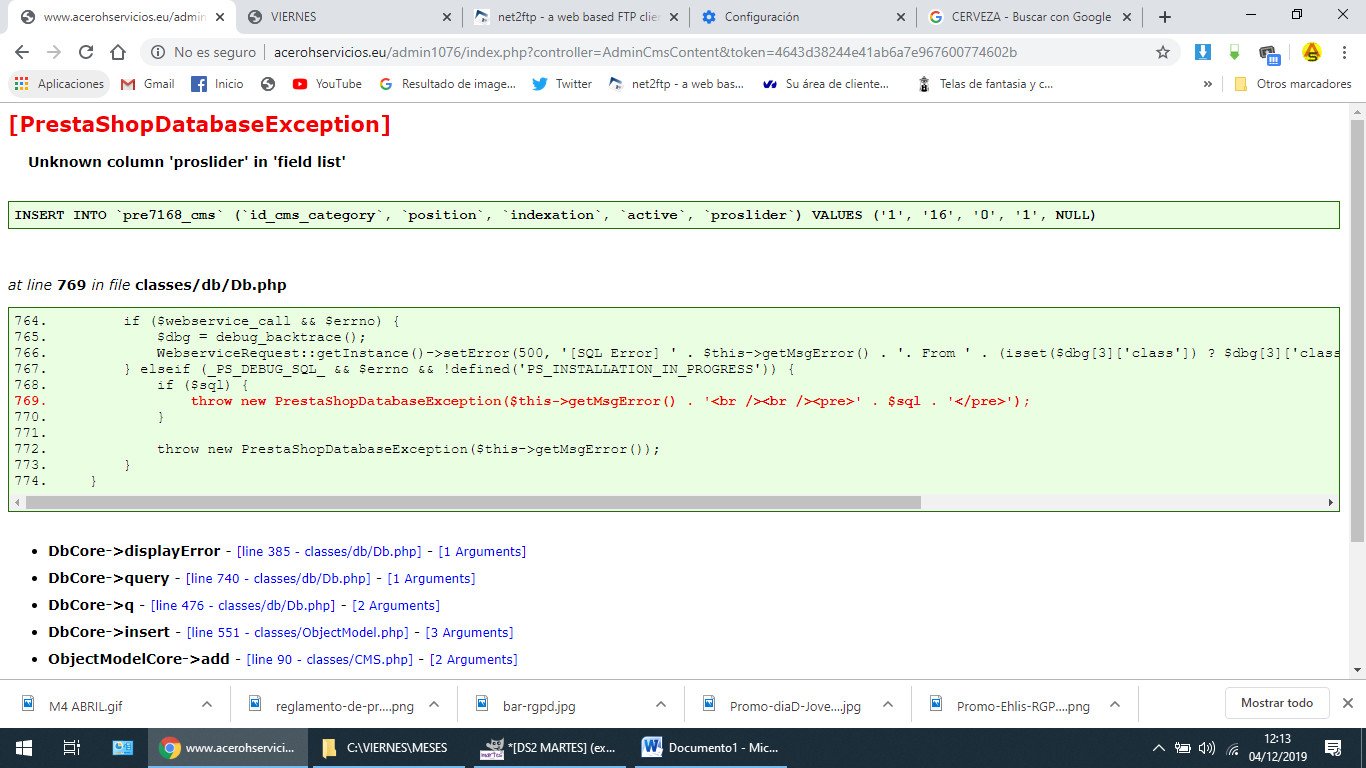Open a new browser tab
1366x768 pixels.
coord(1164,17)
